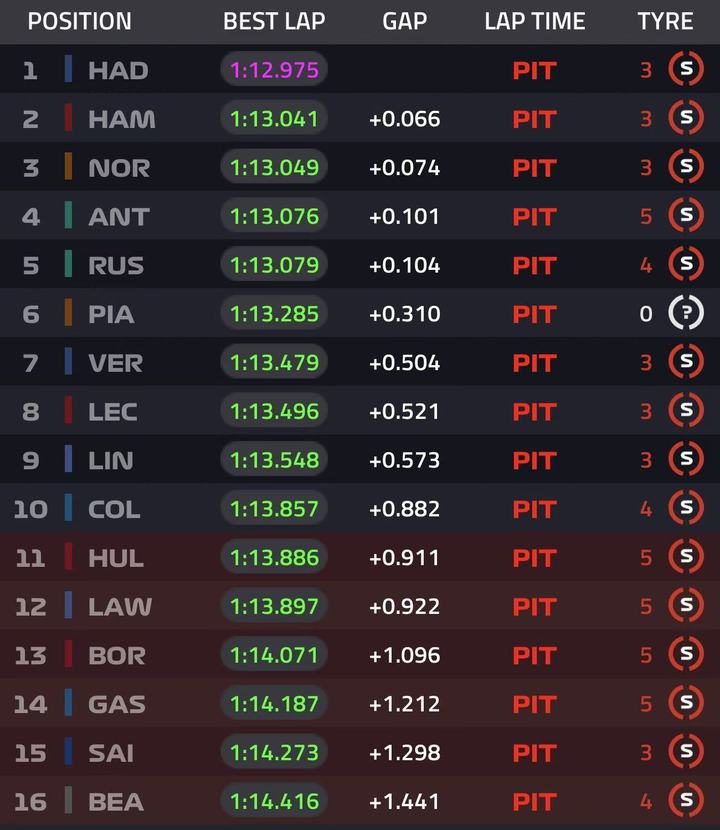This screenshot has height=830, width=720.
Task: Click NOR's orange team colour bar
Action: (68, 166)
